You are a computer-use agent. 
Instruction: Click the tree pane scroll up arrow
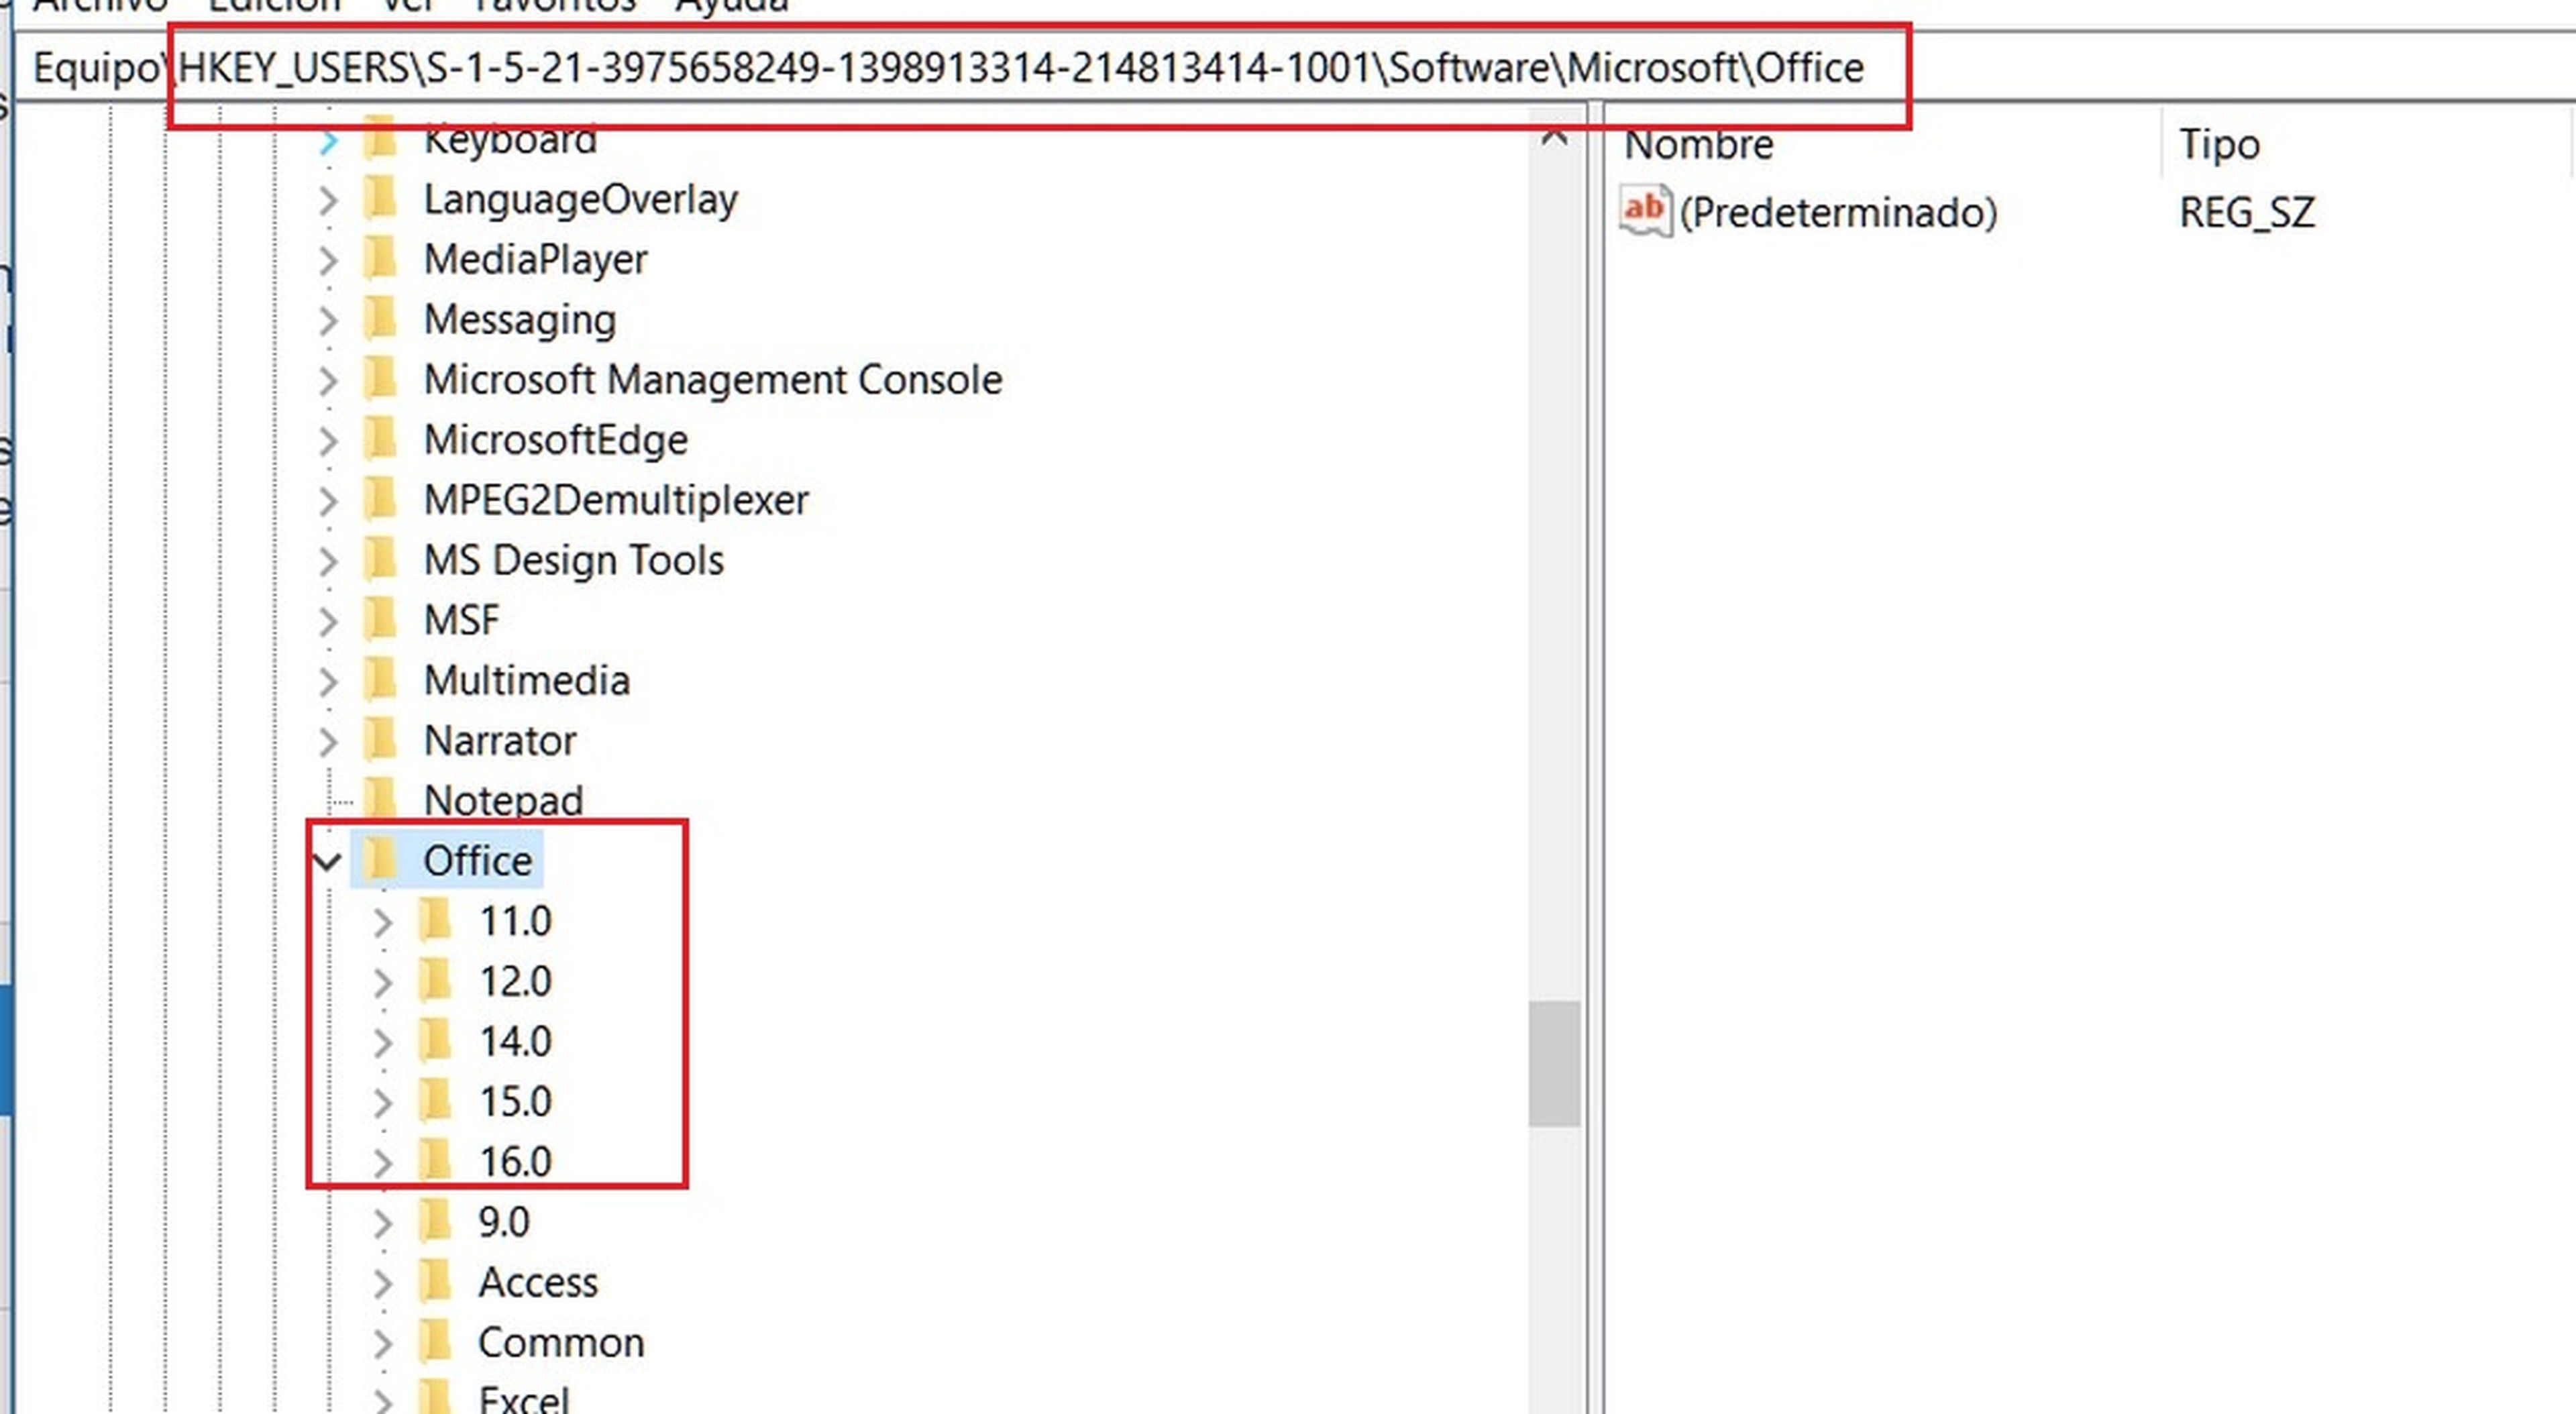[x=1554, y=136]
